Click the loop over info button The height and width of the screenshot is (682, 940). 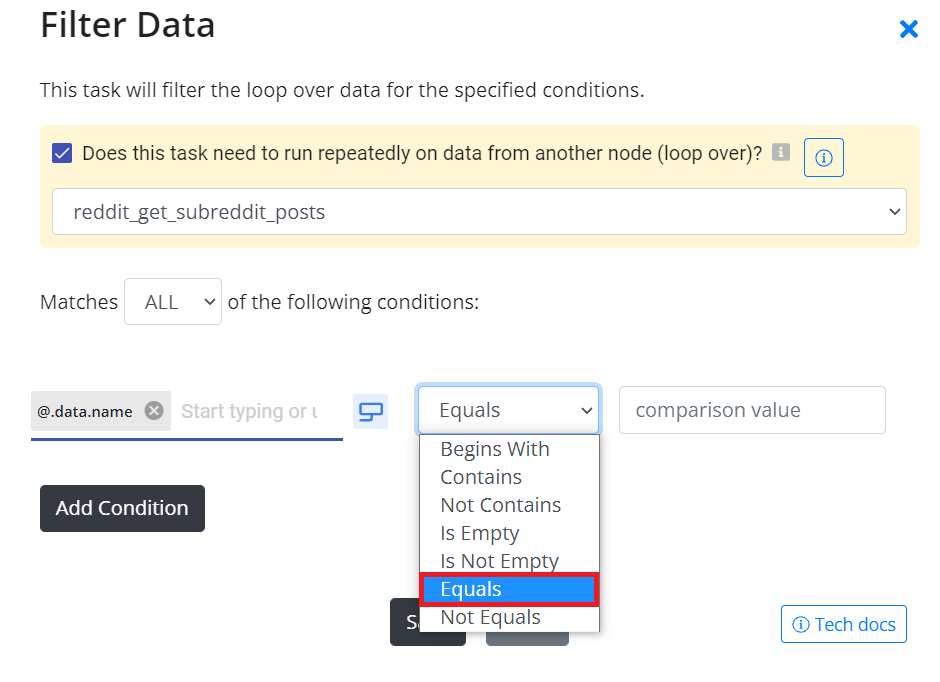823,158
